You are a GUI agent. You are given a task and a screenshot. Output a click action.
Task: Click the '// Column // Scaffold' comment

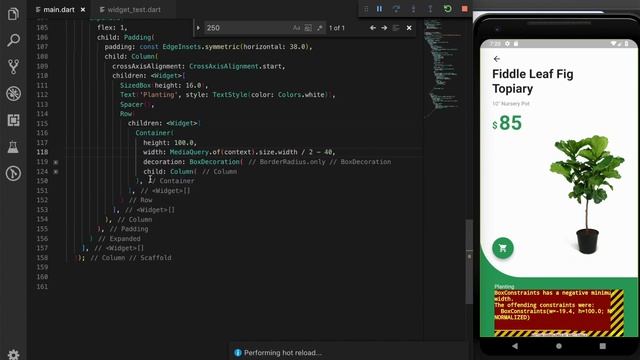[131, 258]
